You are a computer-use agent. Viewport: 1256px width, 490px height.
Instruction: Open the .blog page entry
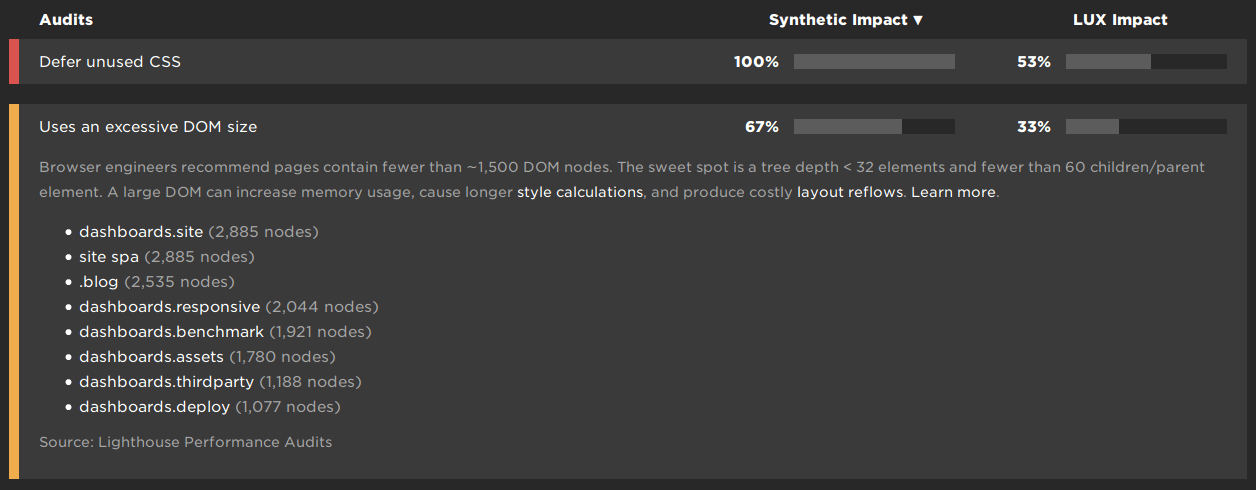tap(99, 282)
